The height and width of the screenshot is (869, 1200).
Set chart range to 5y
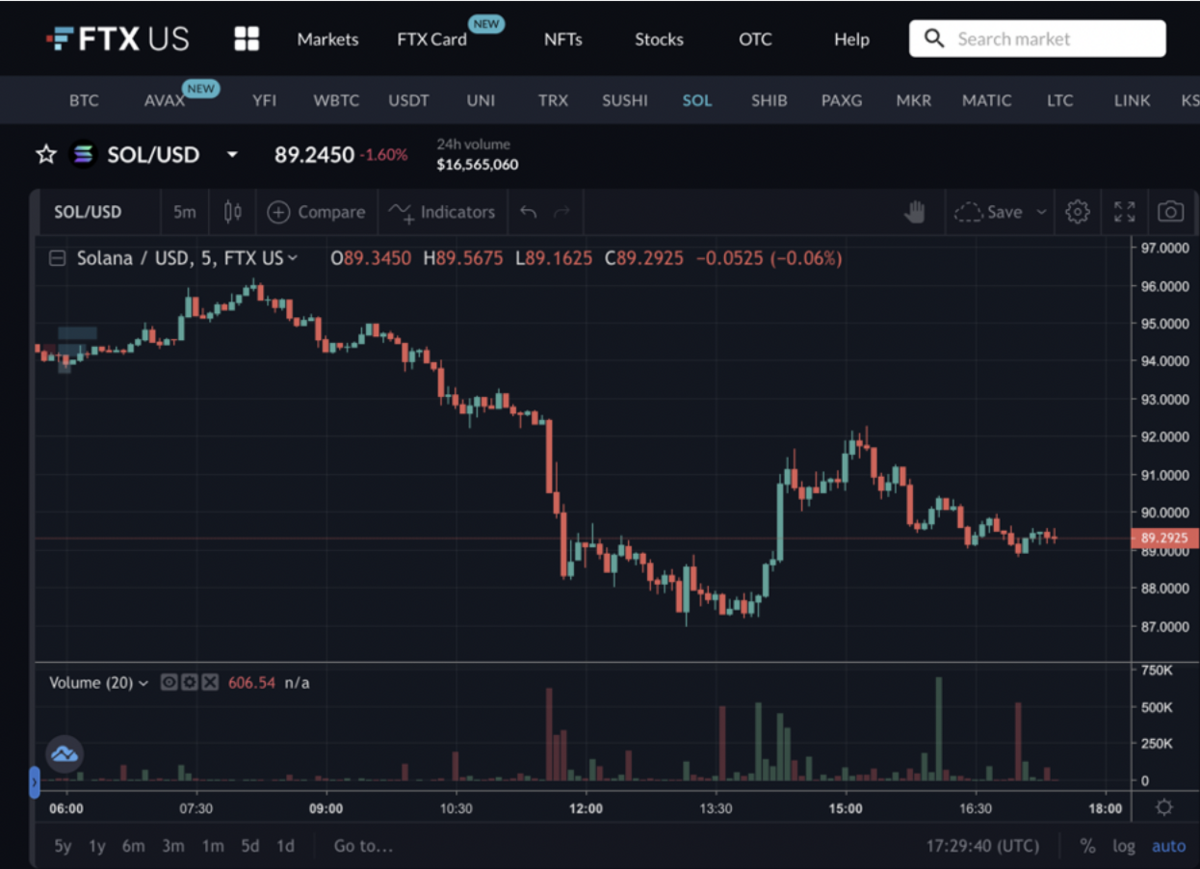pyautogui.click(x=63, y=846)
